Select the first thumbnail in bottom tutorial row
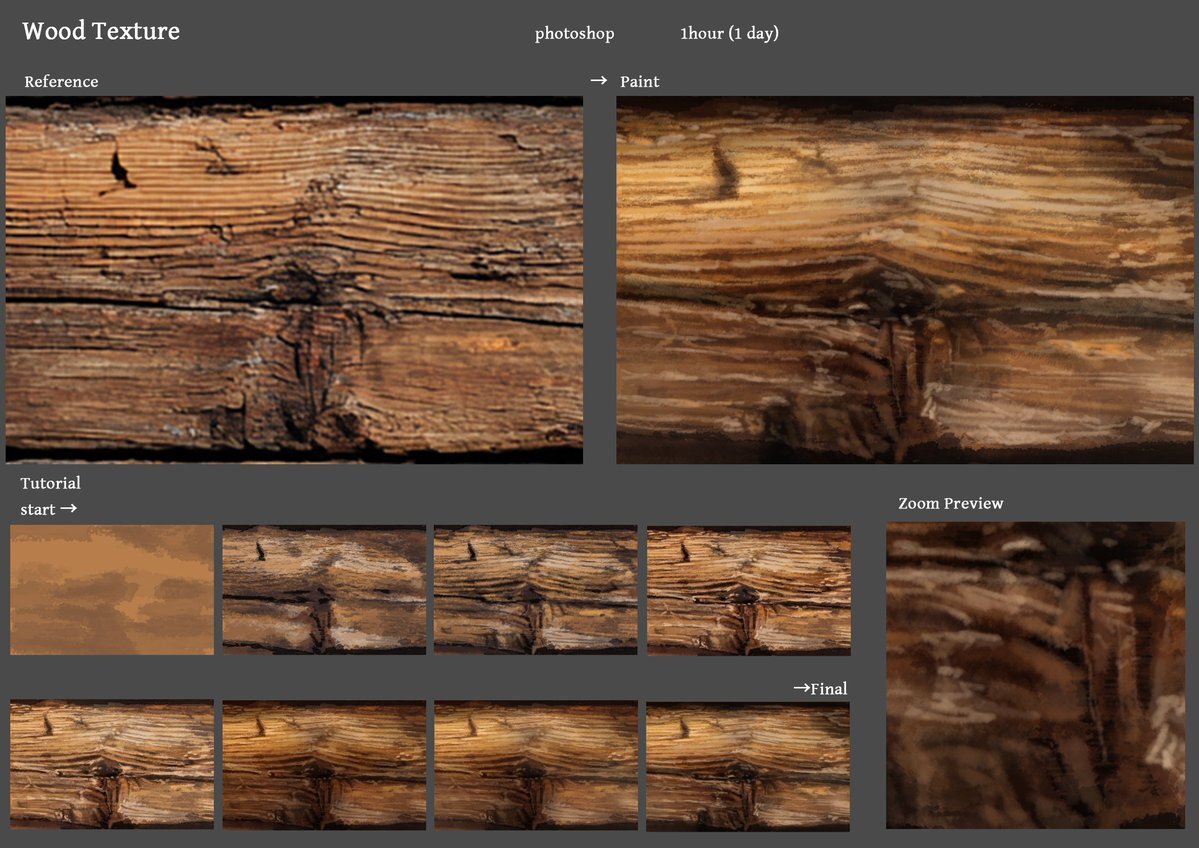This screenshot has height=848, width=1199. pos(112,764)
